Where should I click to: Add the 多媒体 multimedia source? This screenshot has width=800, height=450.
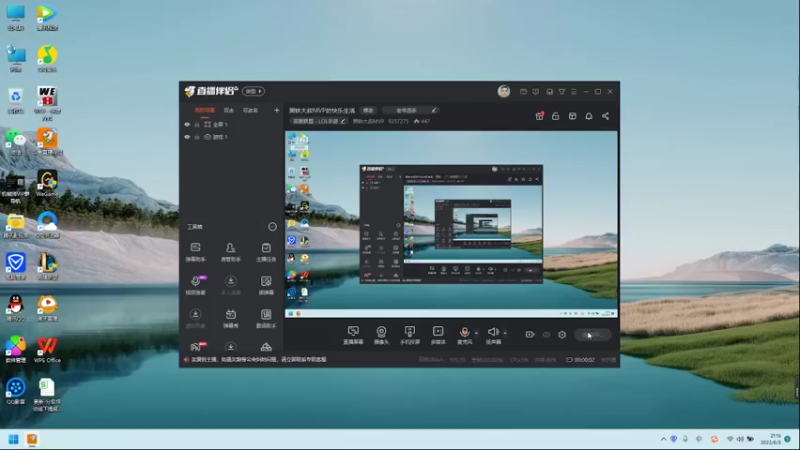click(x=438, y=335)
